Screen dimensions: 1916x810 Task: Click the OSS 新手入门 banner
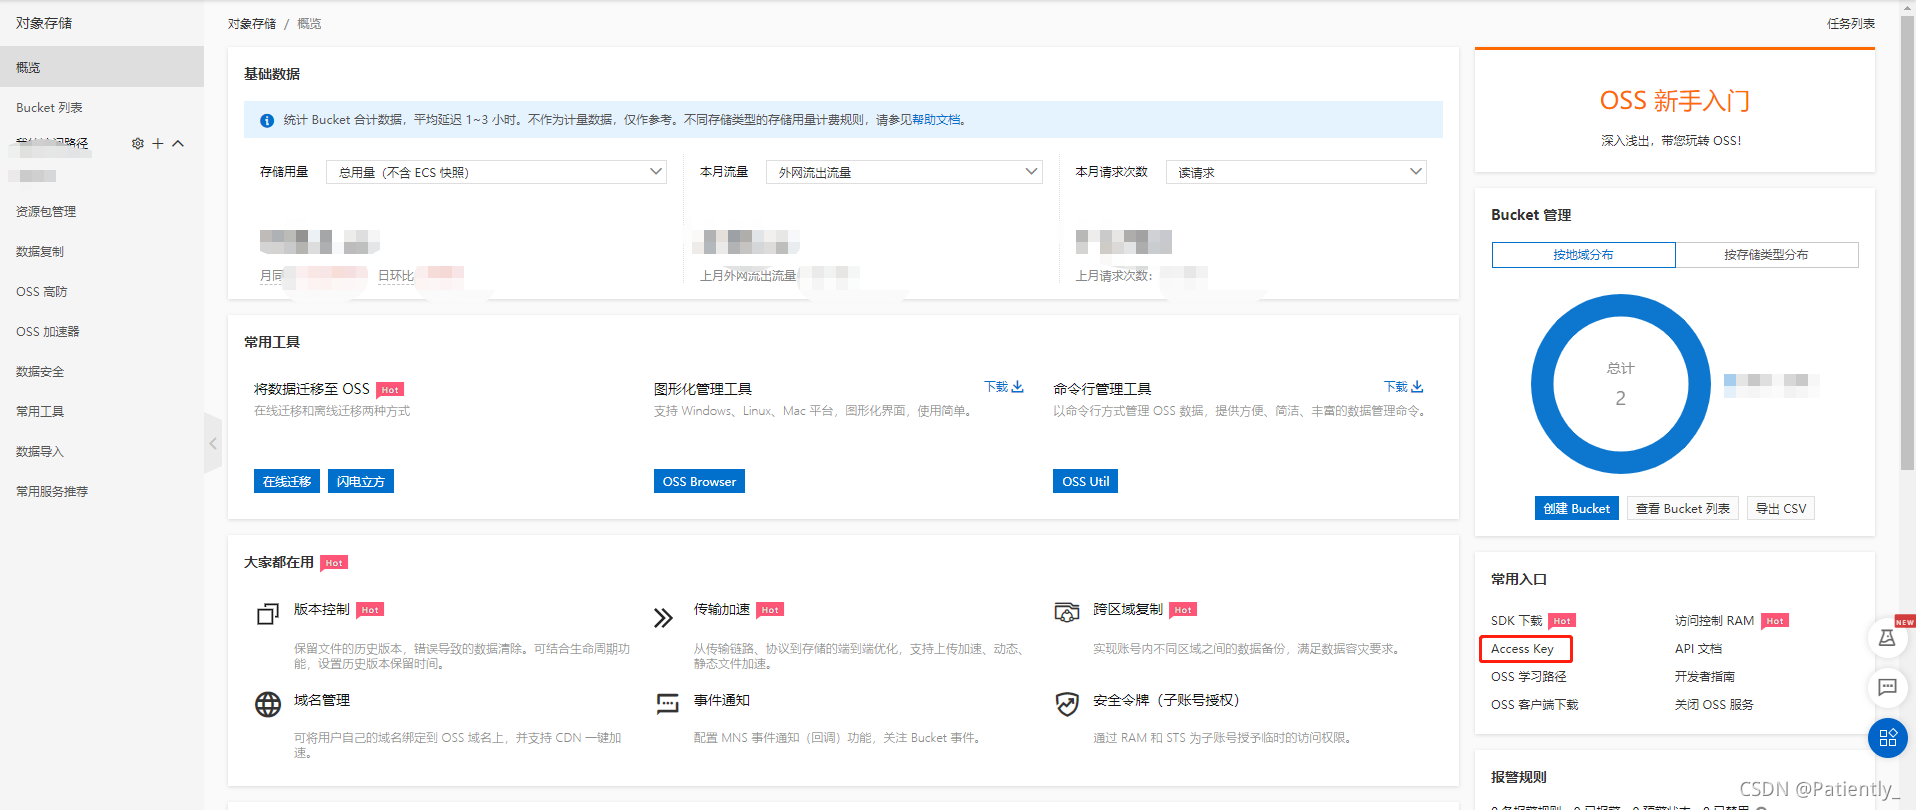(1675, 110)
